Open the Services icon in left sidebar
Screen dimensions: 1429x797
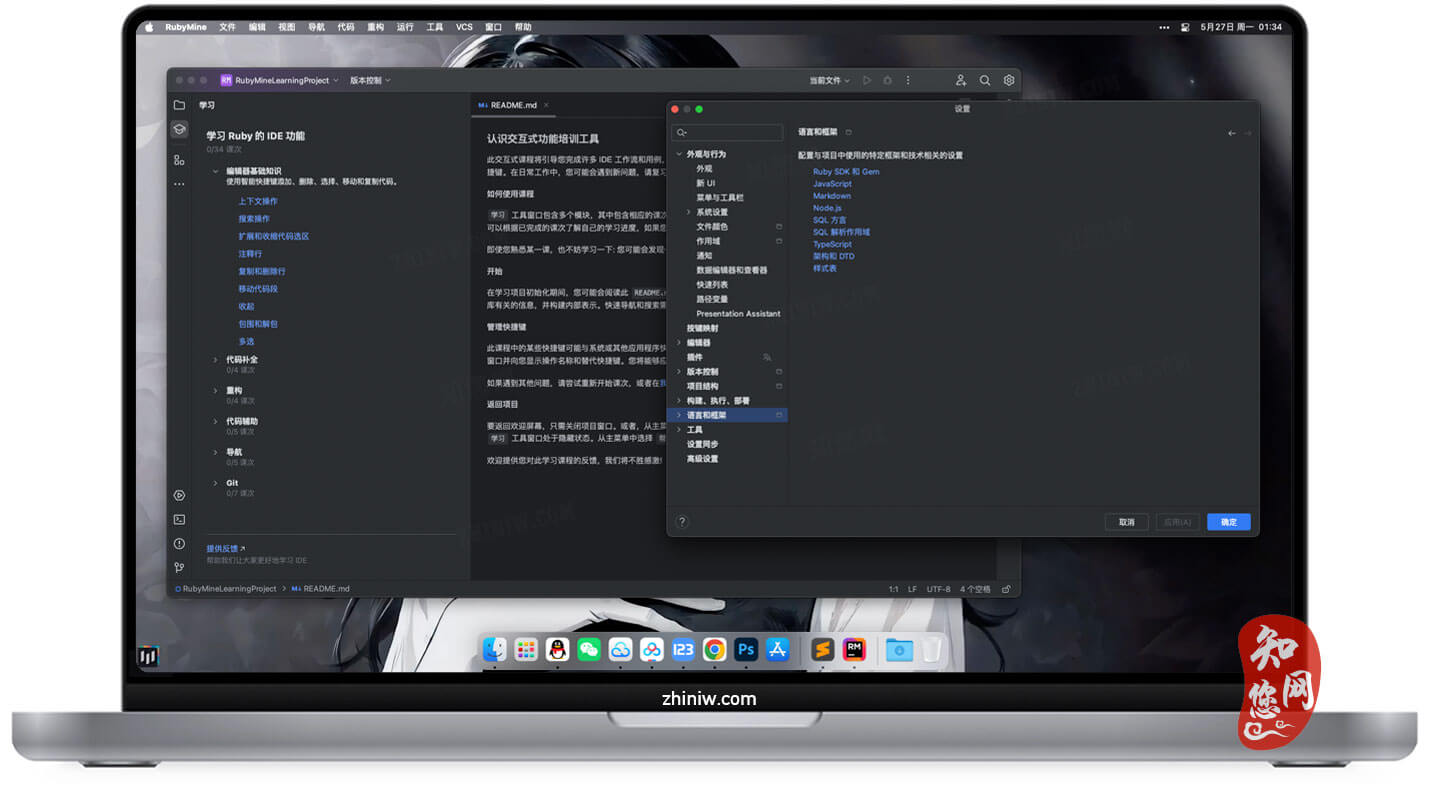tap(179, 495)
